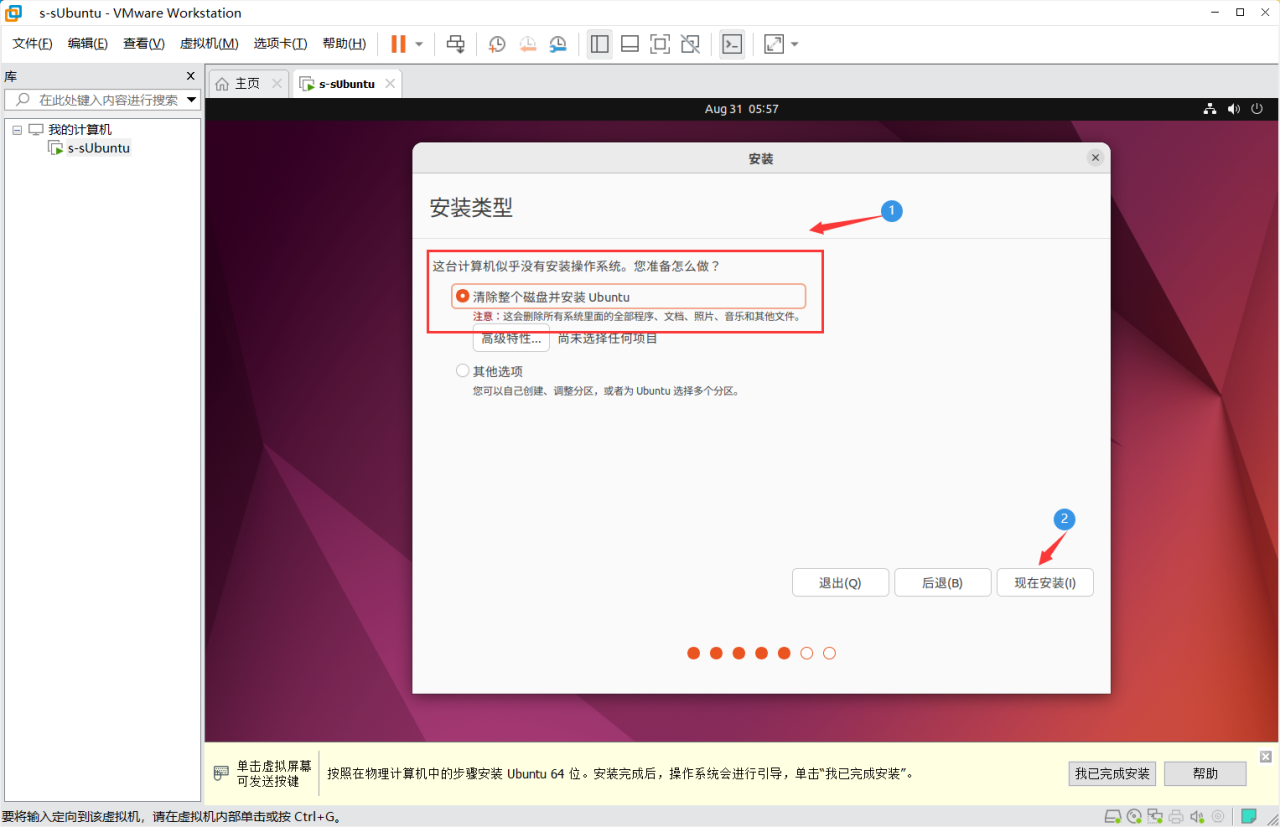Click the Ubuntu clock Aug 31 05:57

[741, 109]
